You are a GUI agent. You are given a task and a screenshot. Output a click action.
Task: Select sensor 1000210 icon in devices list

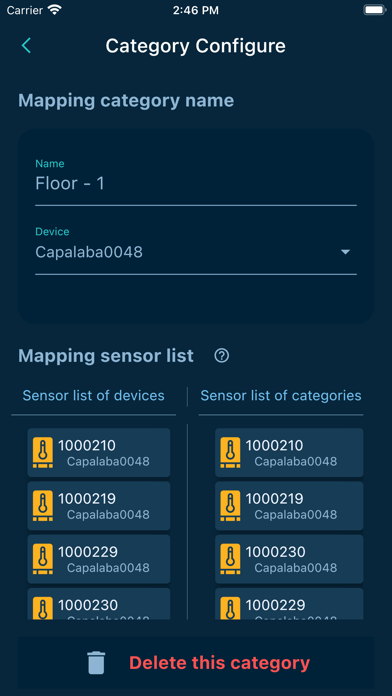click(43, 452)
